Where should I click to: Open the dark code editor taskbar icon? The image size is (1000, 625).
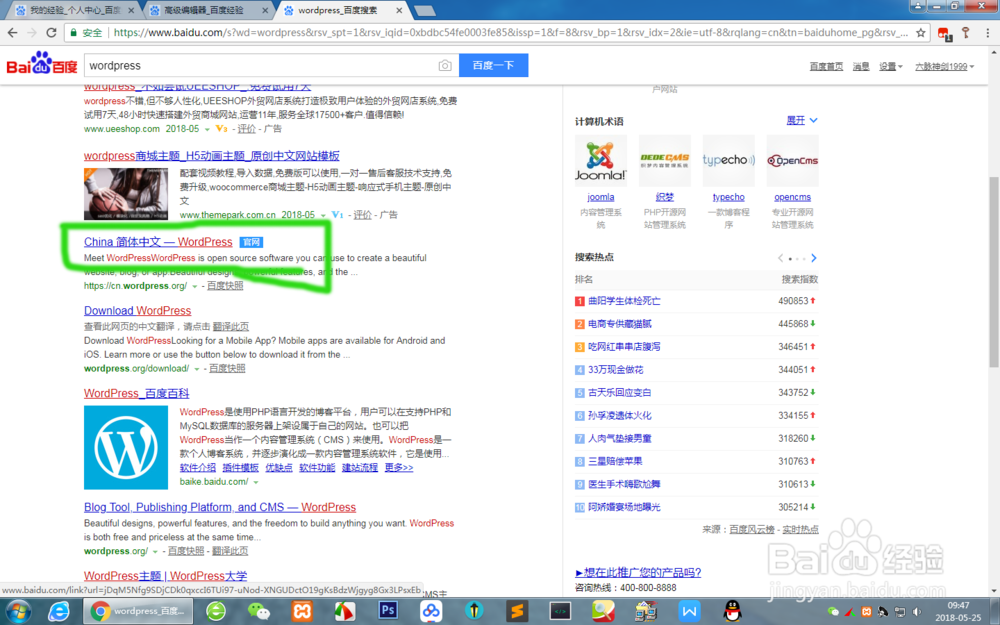coord(560,611)
